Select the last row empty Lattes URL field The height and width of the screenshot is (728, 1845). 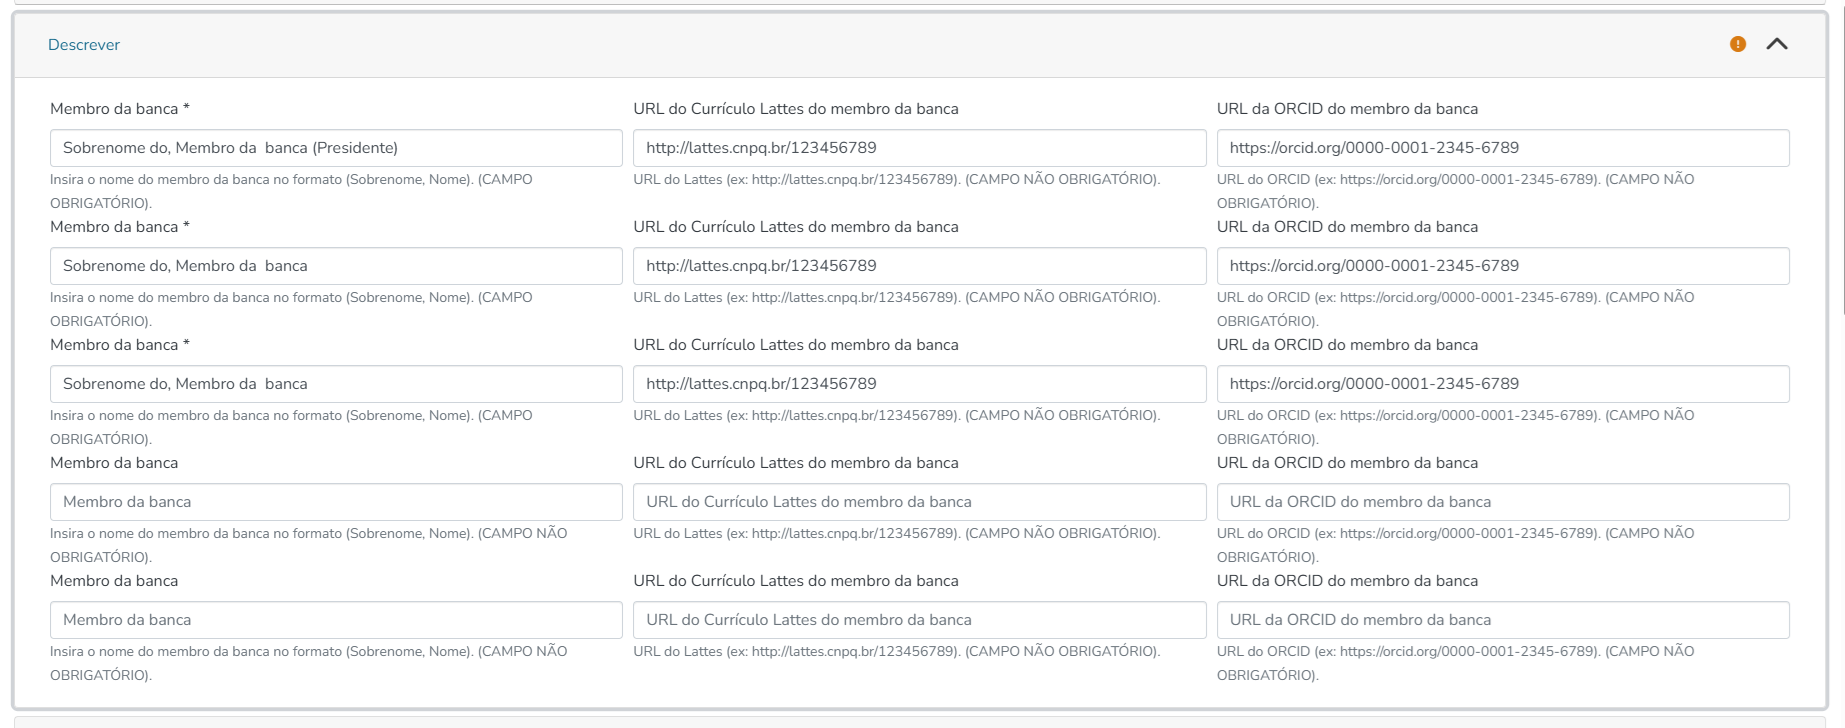click(919, 620)
